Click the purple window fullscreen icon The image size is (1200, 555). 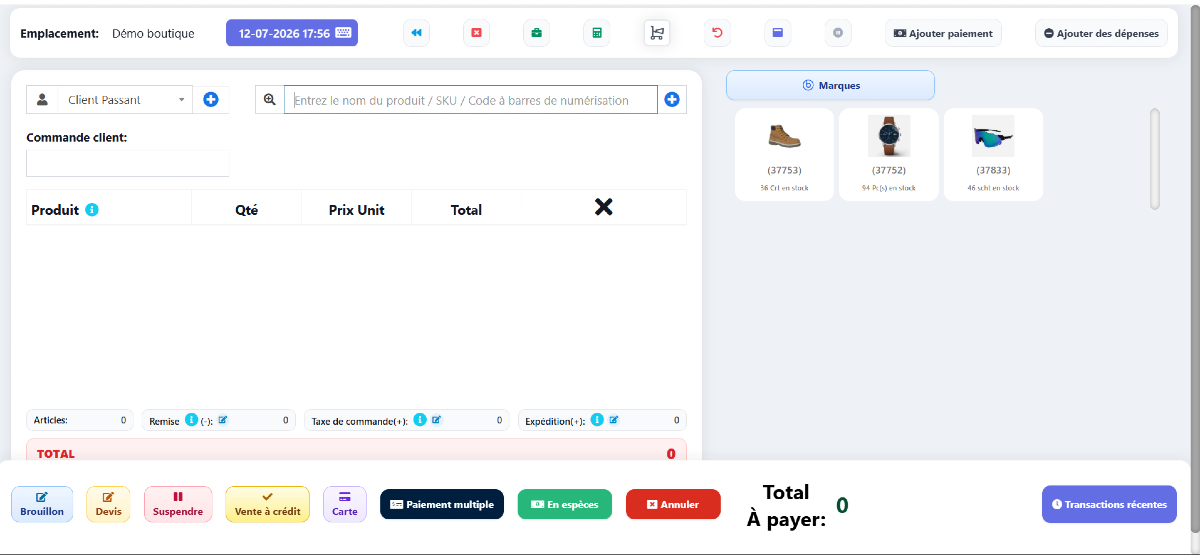(x=777, y=33)
